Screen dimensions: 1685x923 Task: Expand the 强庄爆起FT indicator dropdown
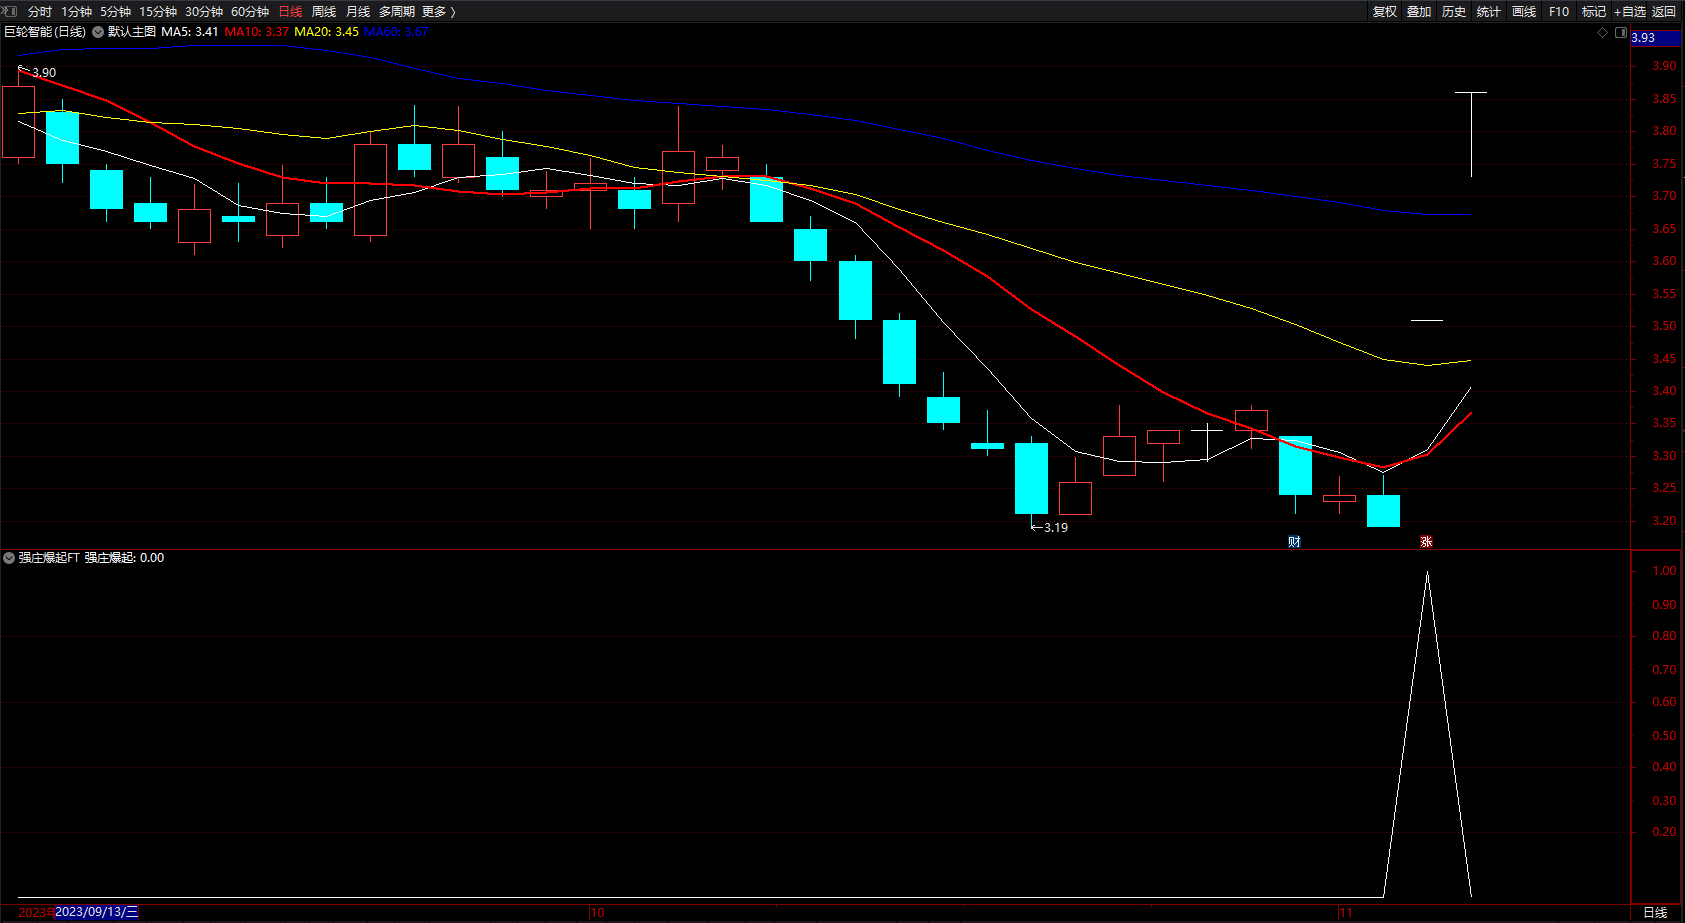click(9, 558)
